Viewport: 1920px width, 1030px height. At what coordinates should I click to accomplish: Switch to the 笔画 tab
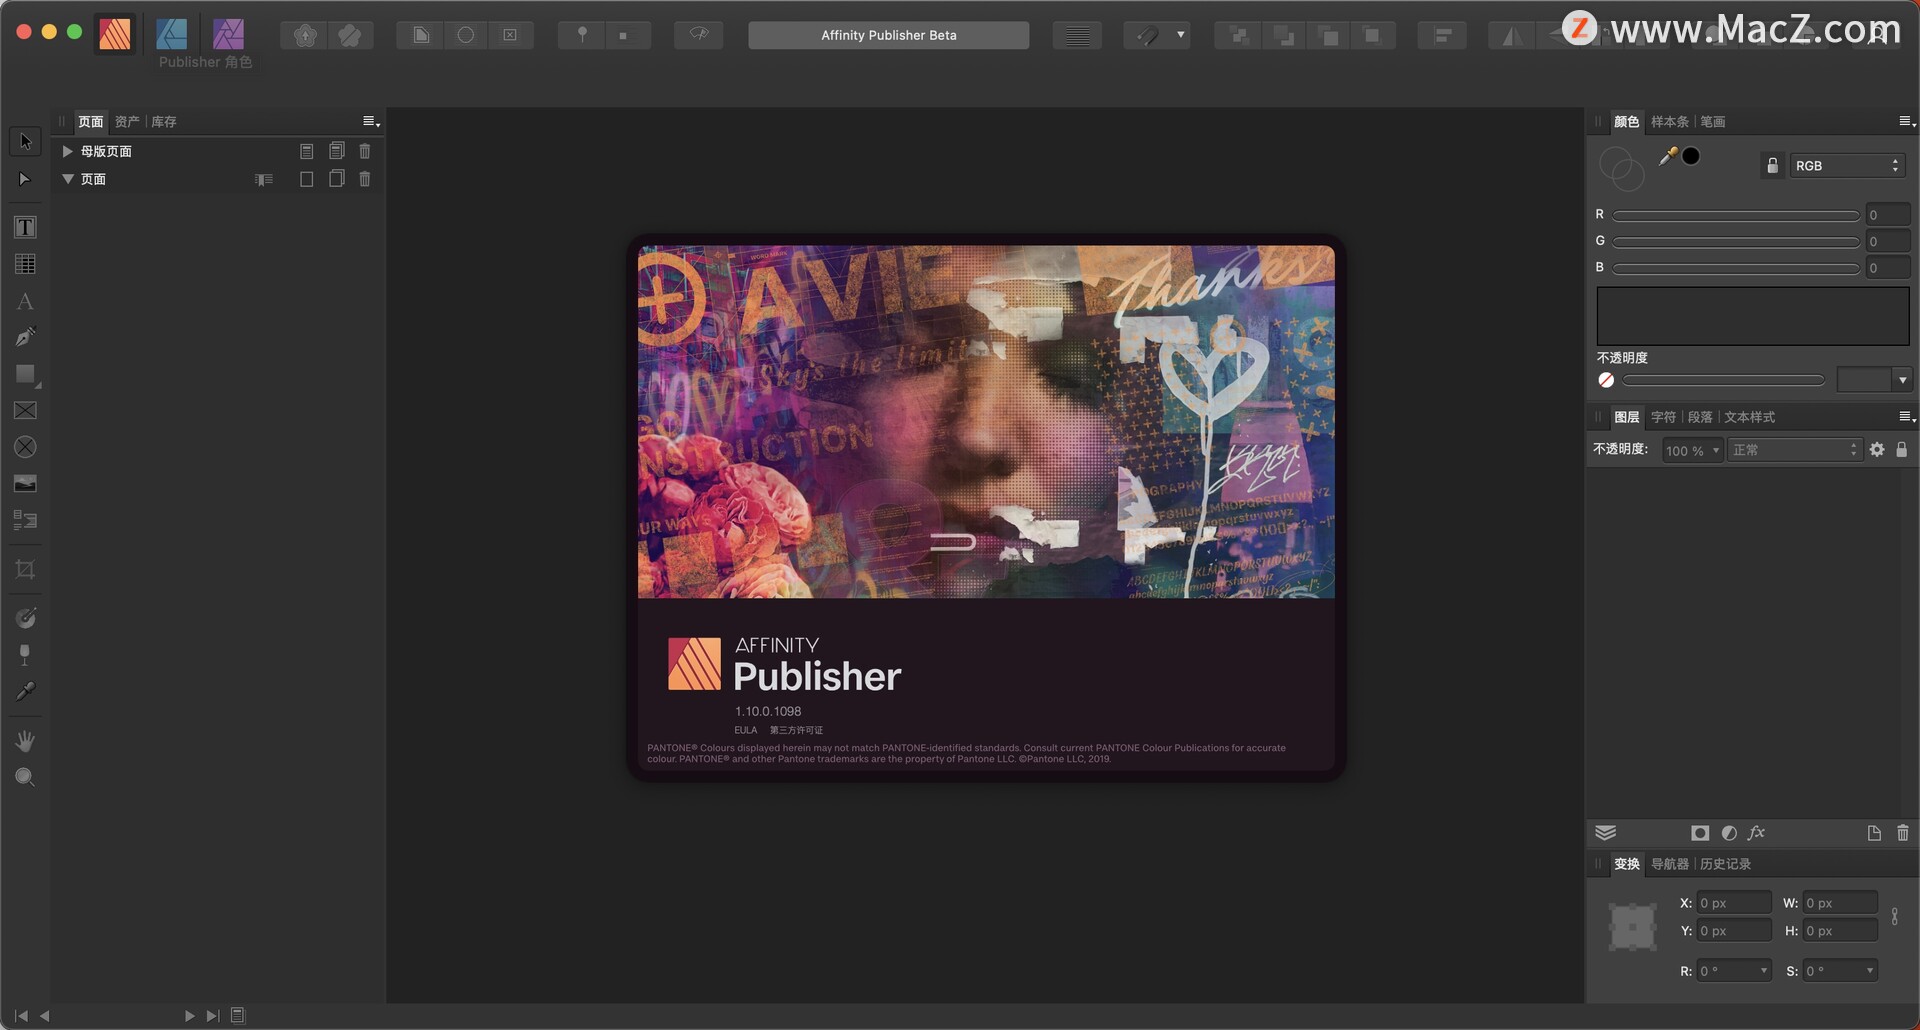(1713, 121)
